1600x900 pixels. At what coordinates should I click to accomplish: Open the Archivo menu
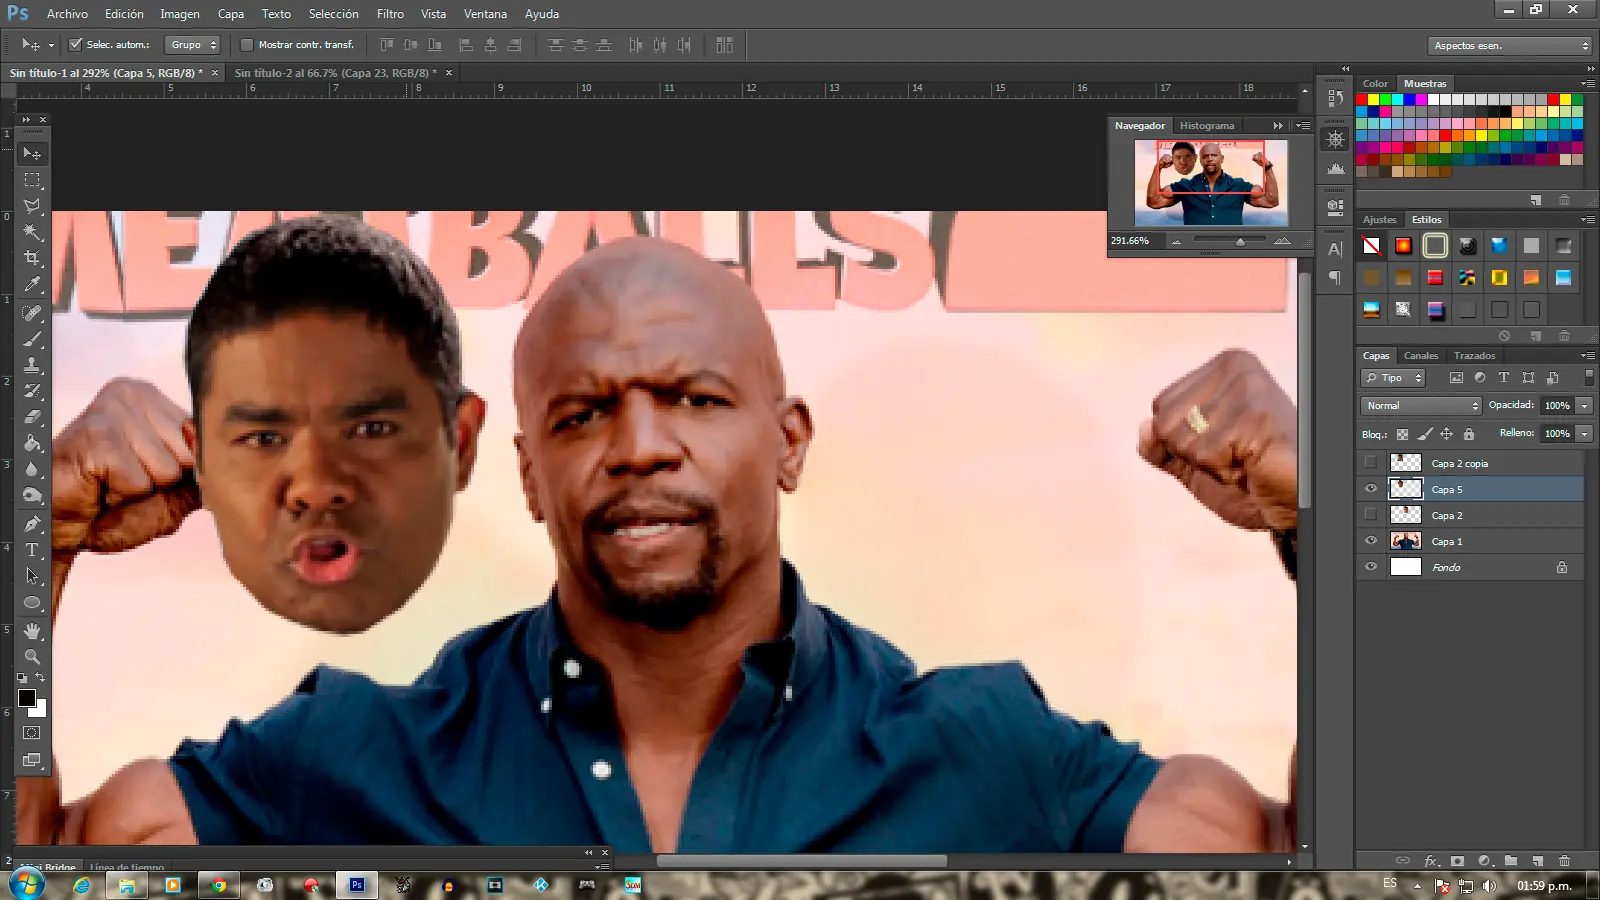[67, 14]
